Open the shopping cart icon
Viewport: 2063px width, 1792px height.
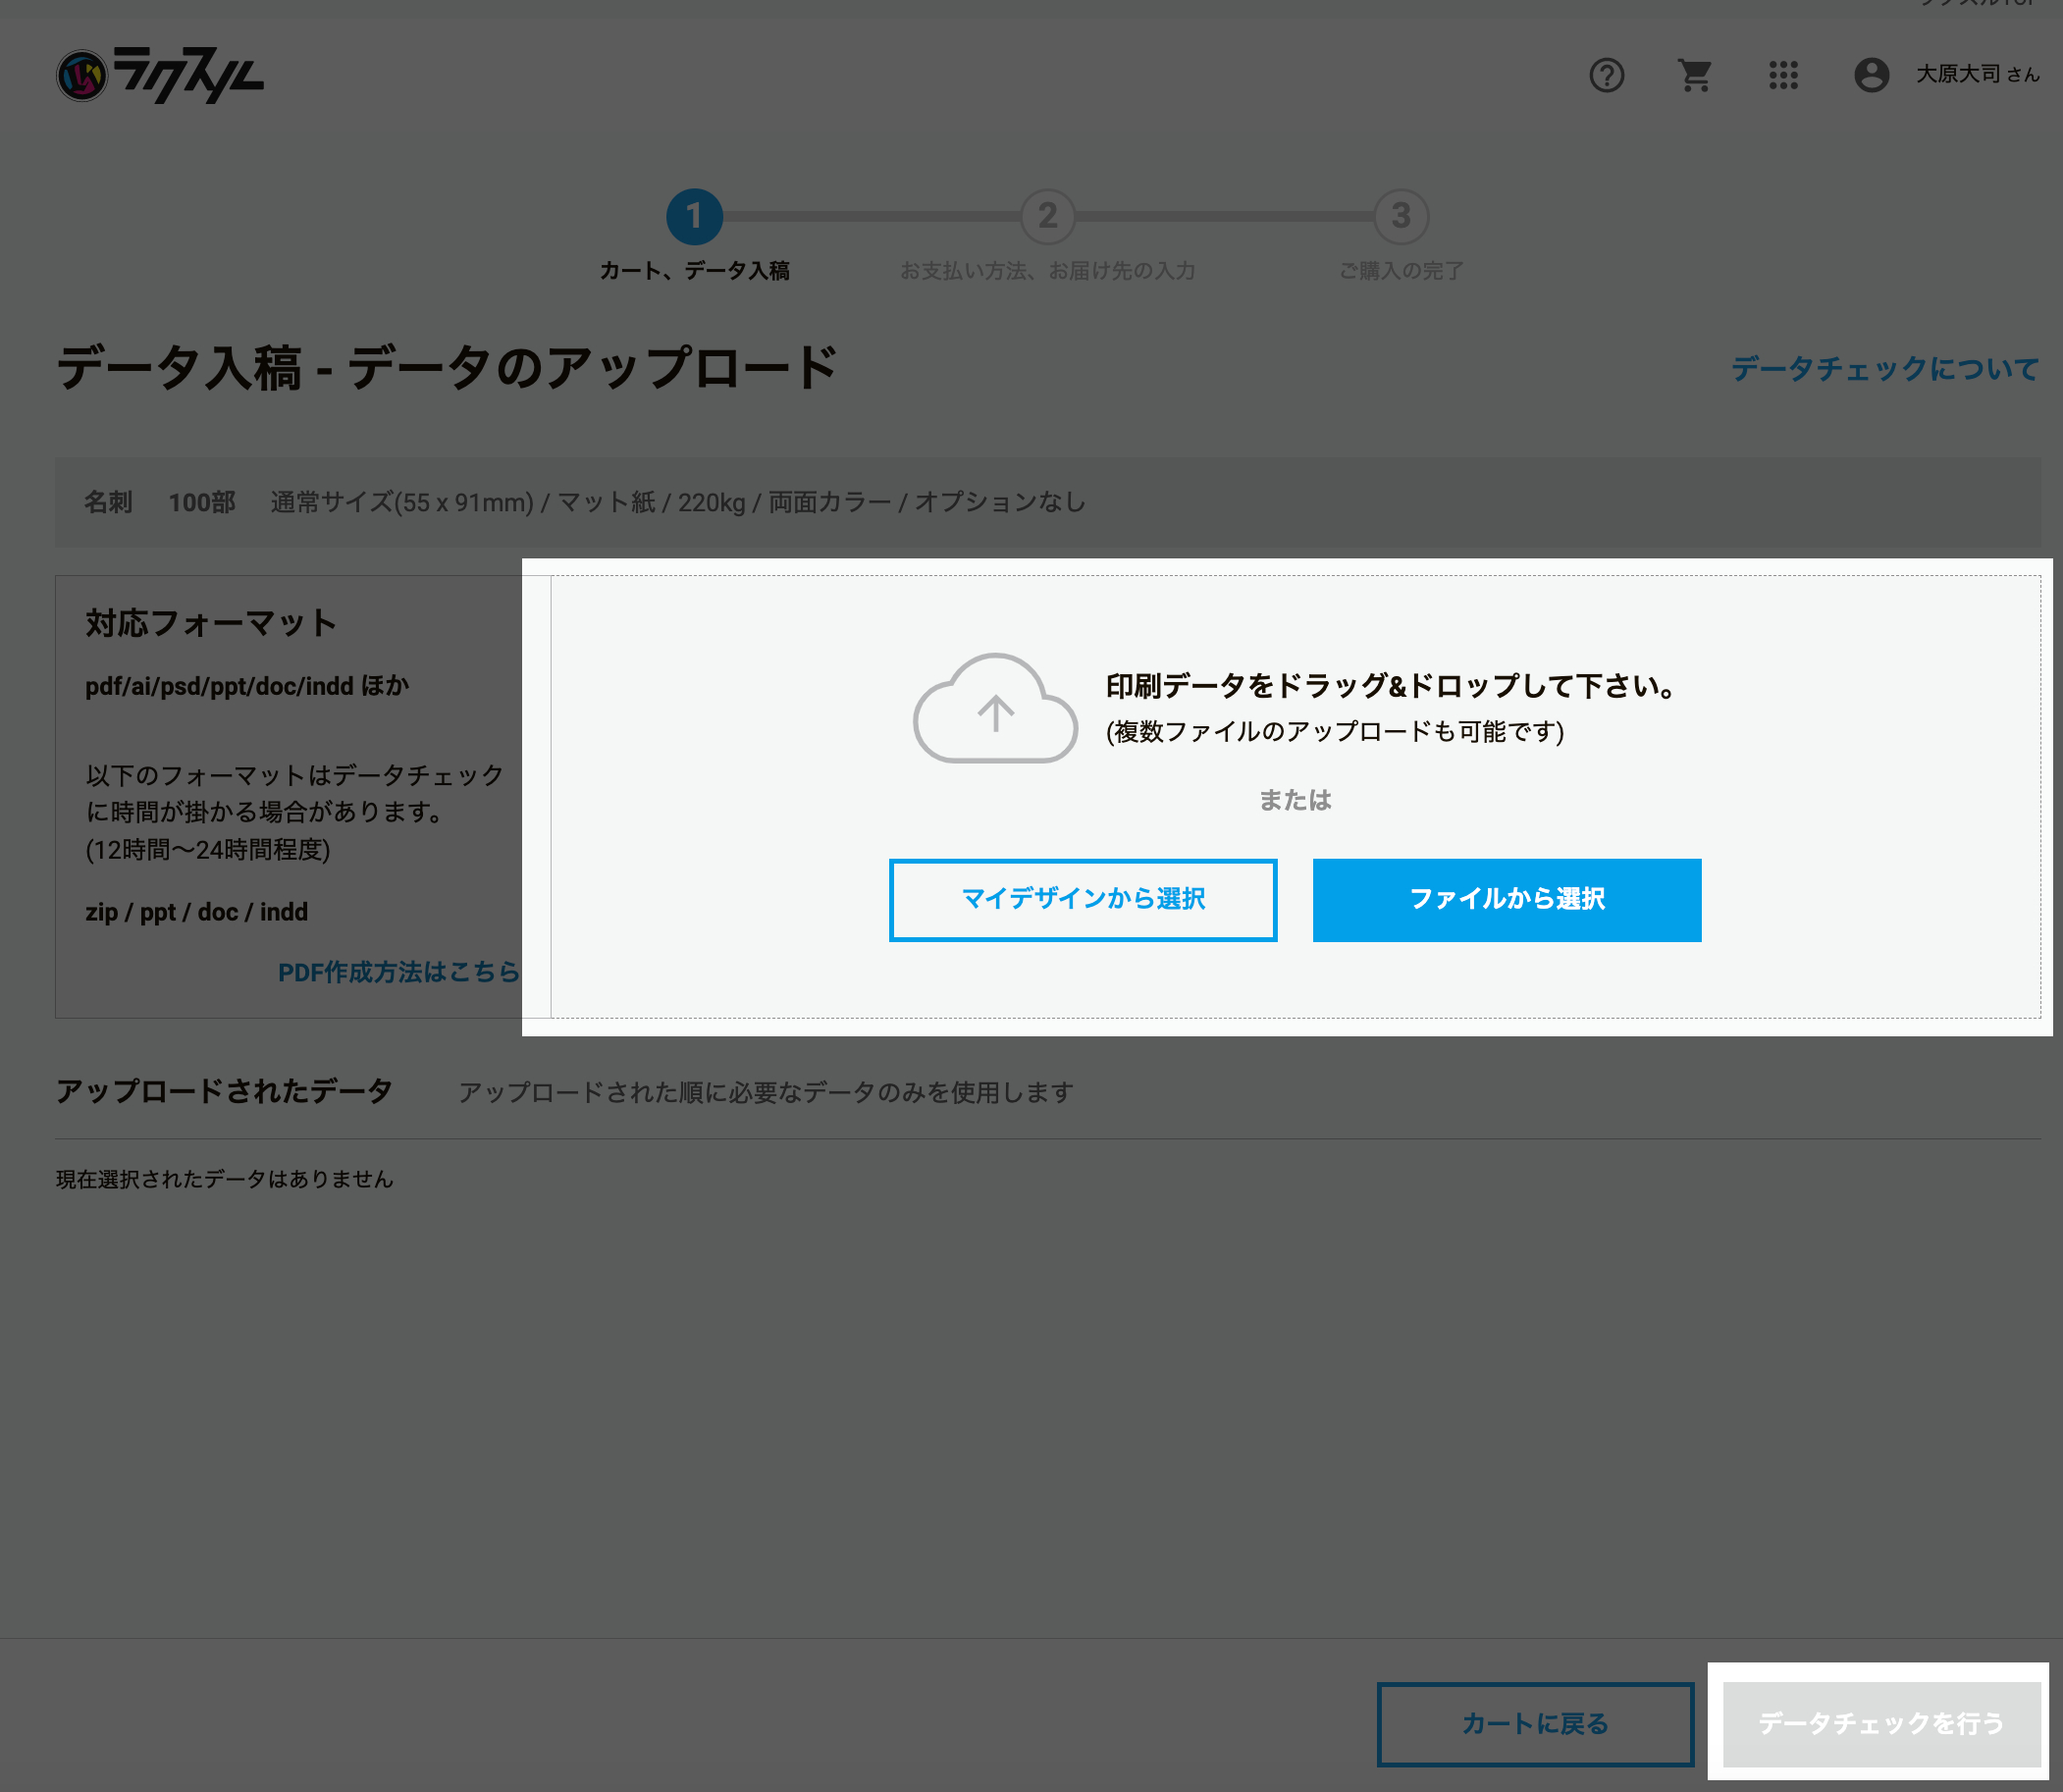[x=1694, y=76]
